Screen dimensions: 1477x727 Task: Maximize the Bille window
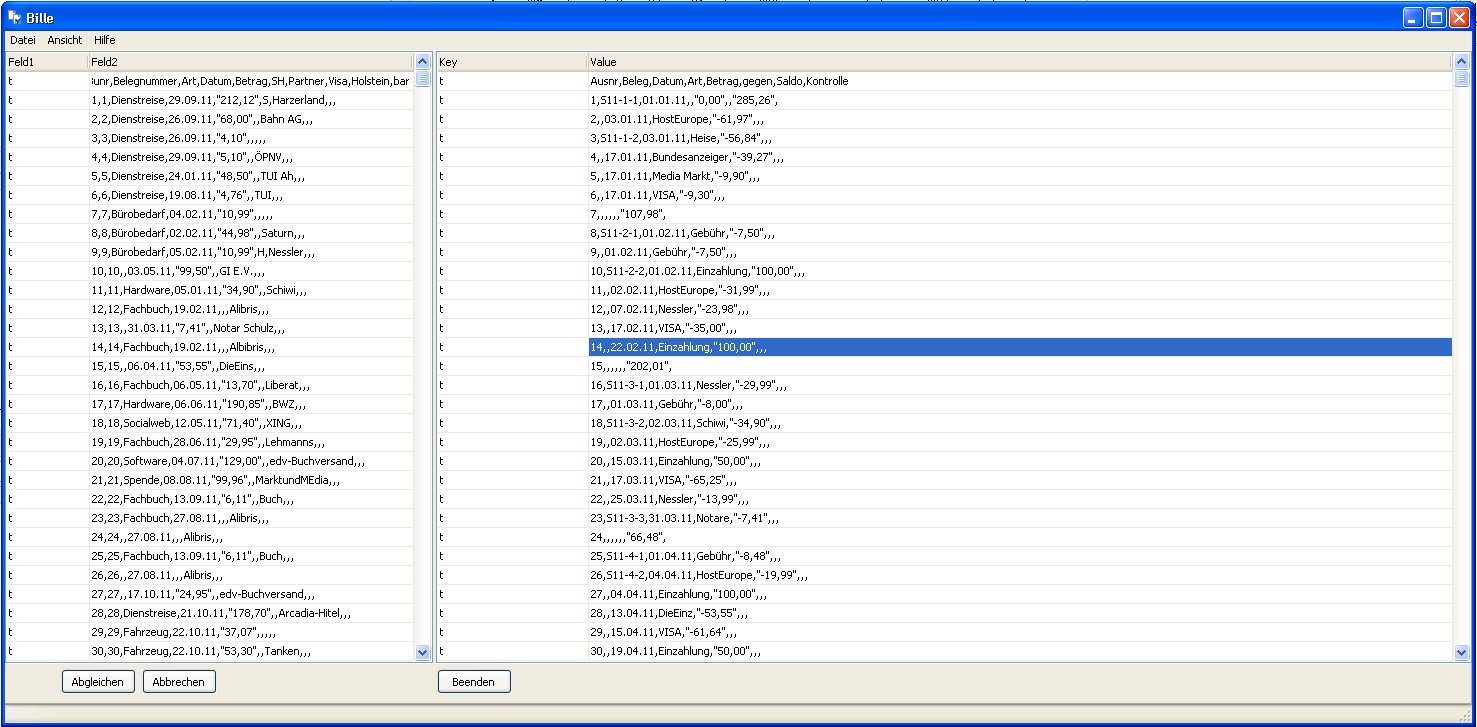[1436, 18]
